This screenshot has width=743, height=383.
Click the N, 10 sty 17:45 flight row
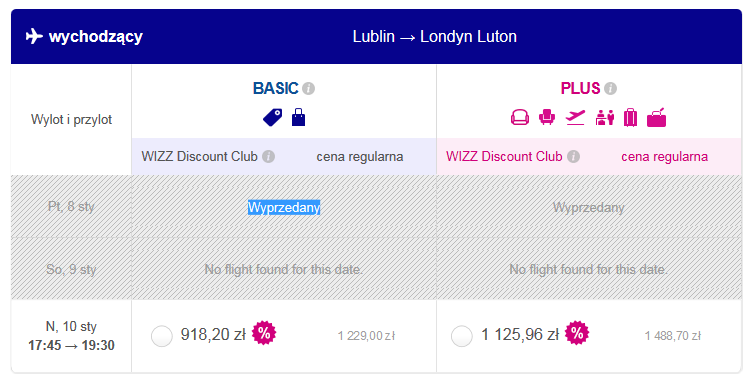376,336
